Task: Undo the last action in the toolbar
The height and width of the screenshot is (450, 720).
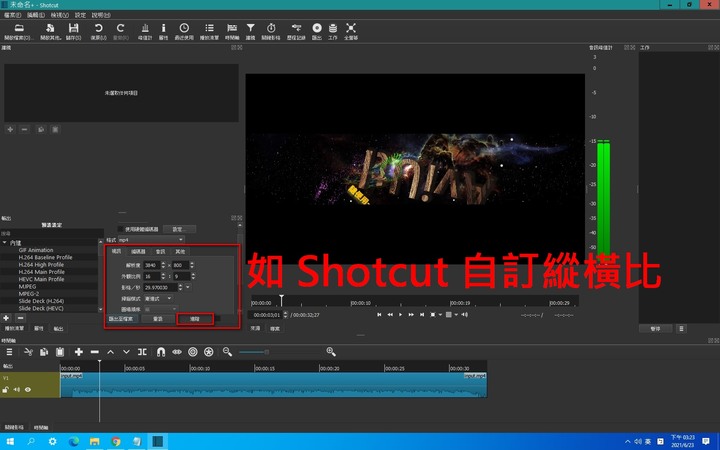Action: [x=98, y=32]
